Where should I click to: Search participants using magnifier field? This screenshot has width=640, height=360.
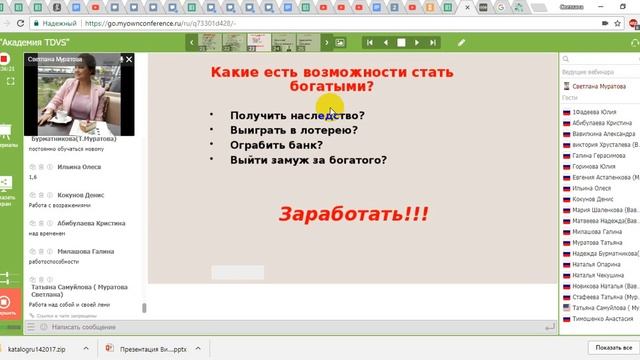600,59
